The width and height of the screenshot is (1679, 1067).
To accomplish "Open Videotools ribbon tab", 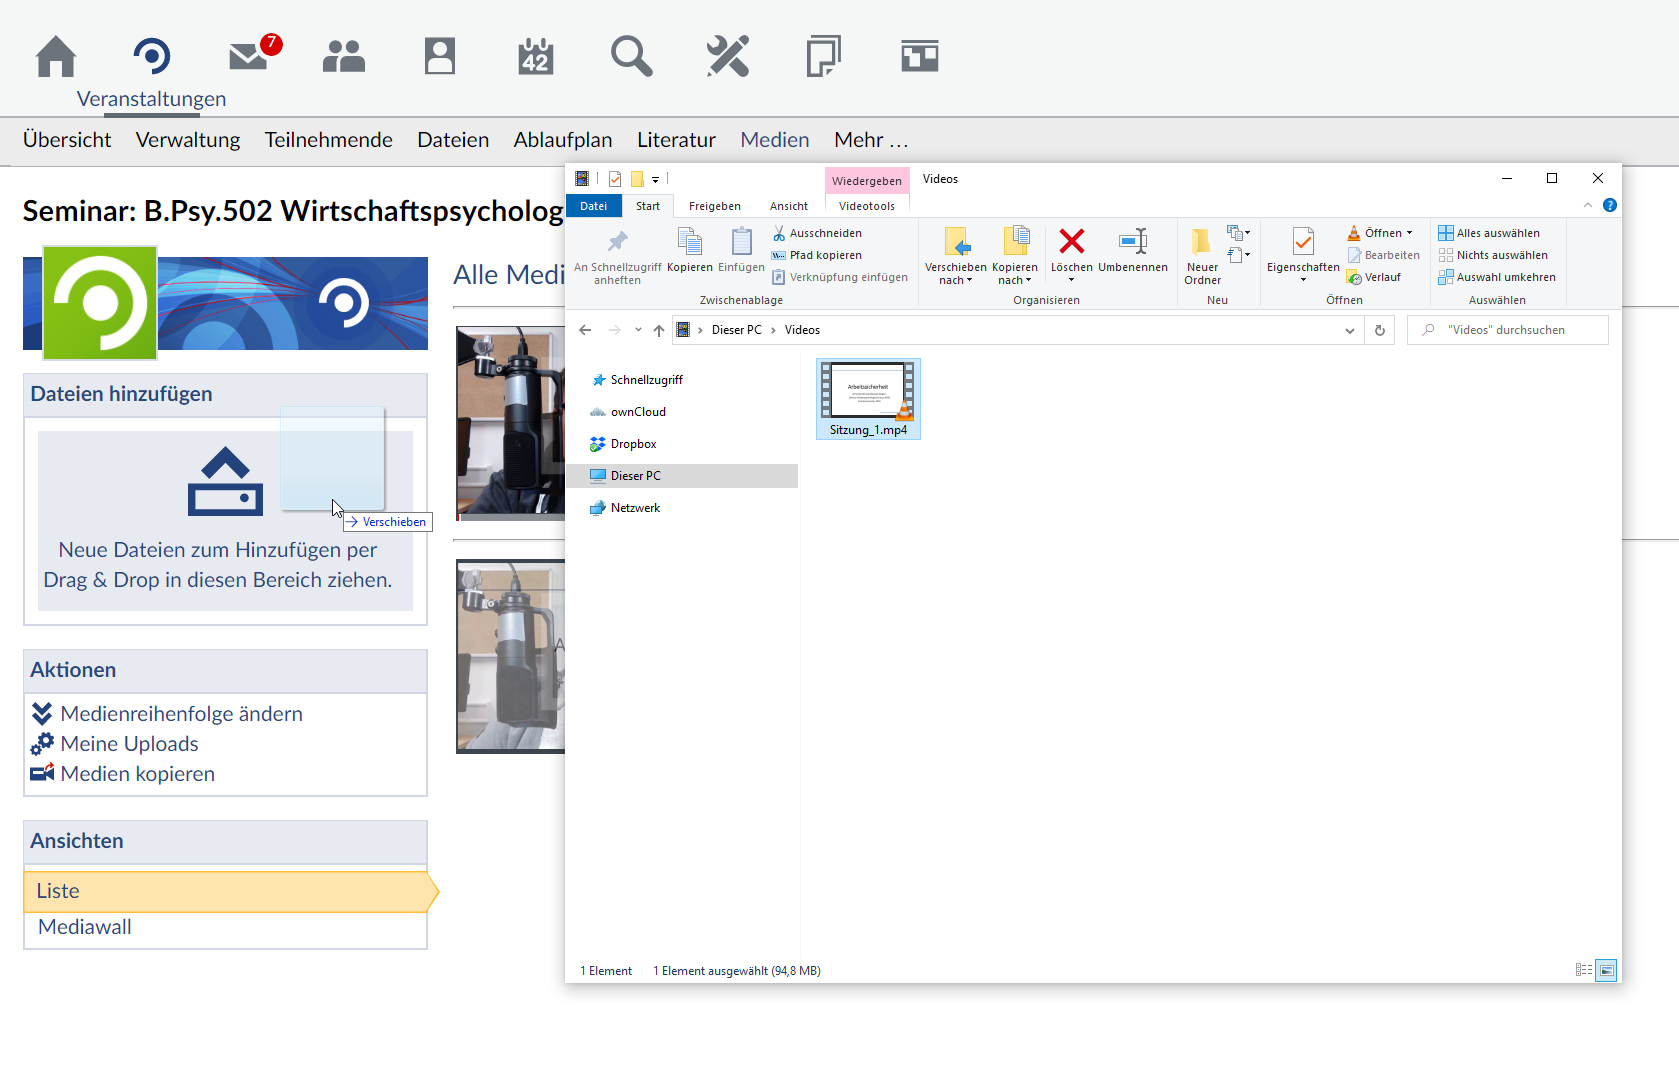I will (867, 206).
